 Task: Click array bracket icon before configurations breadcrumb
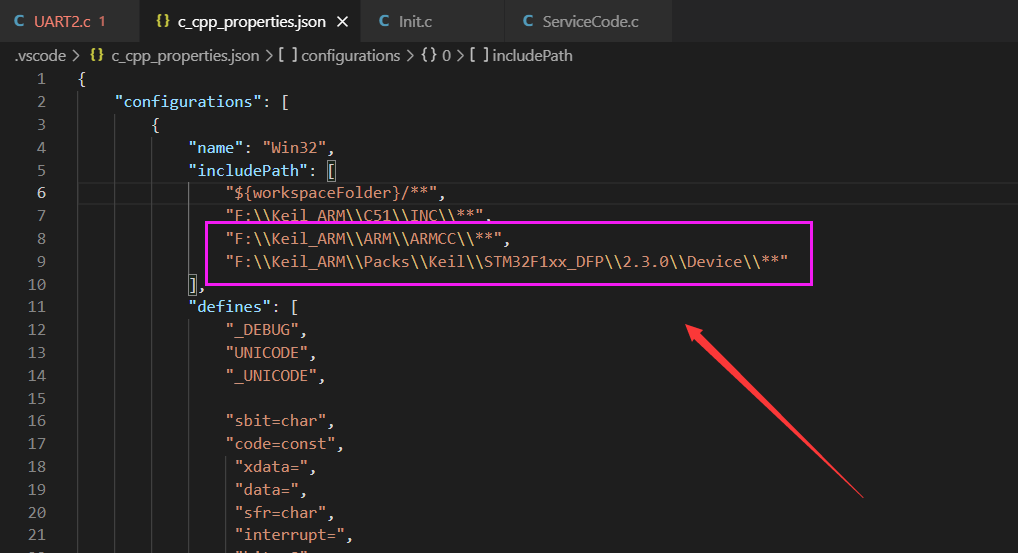(288, 55)
